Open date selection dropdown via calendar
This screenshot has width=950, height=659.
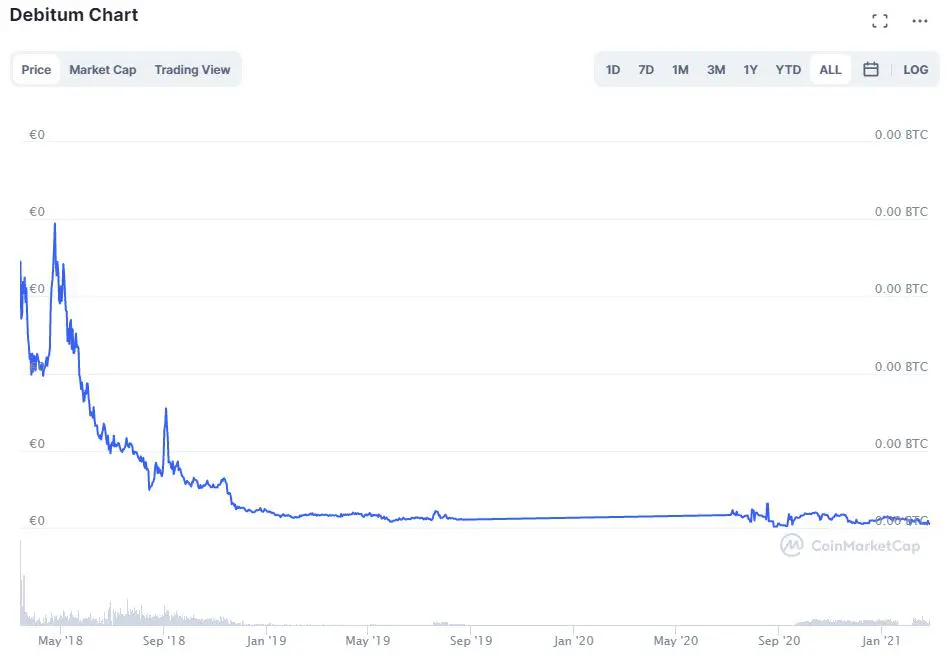click(x=871, y=69)
